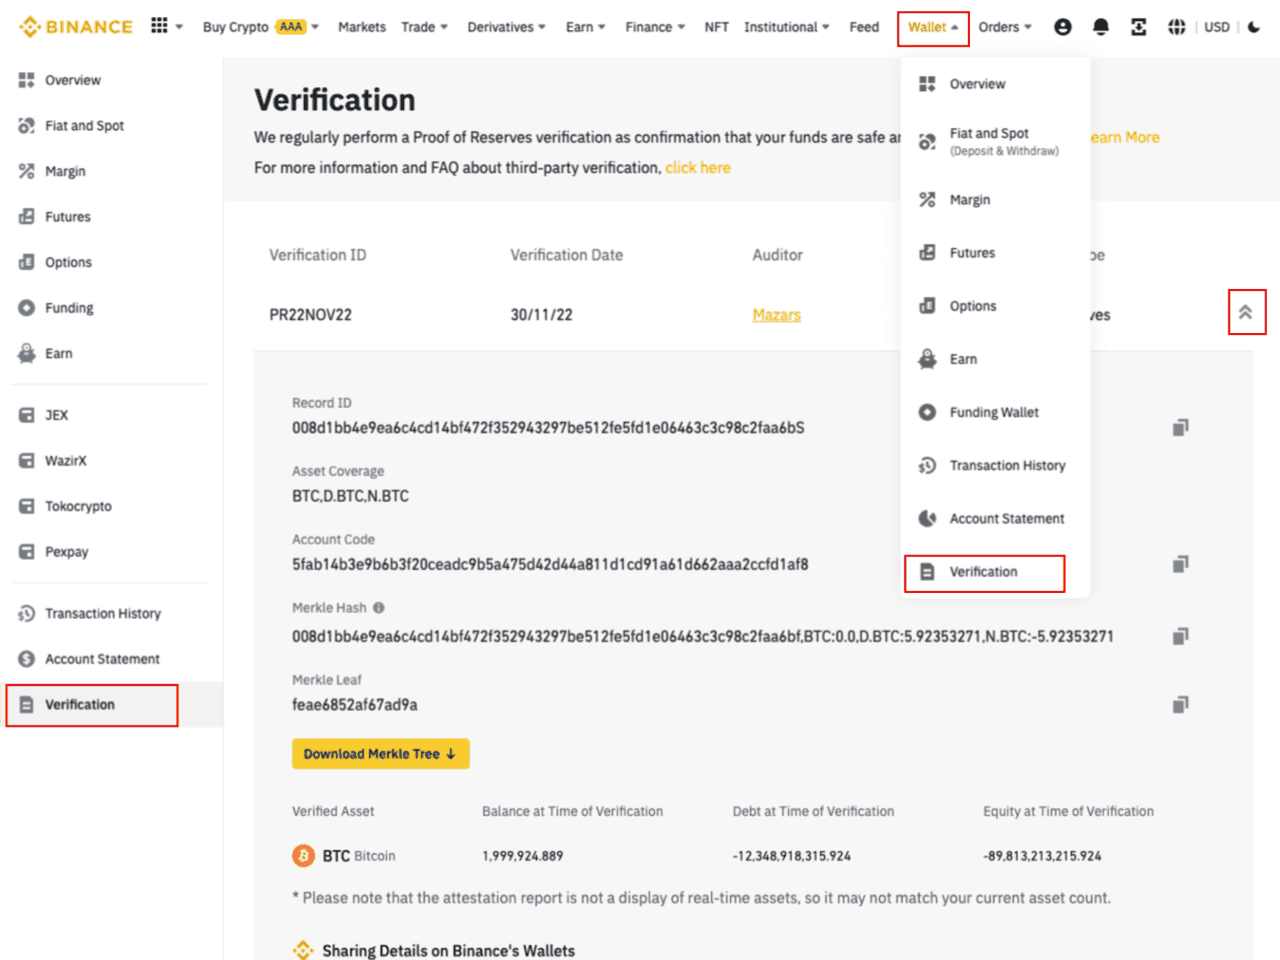Toggle dark mode moon icon

pos(1254,27)
